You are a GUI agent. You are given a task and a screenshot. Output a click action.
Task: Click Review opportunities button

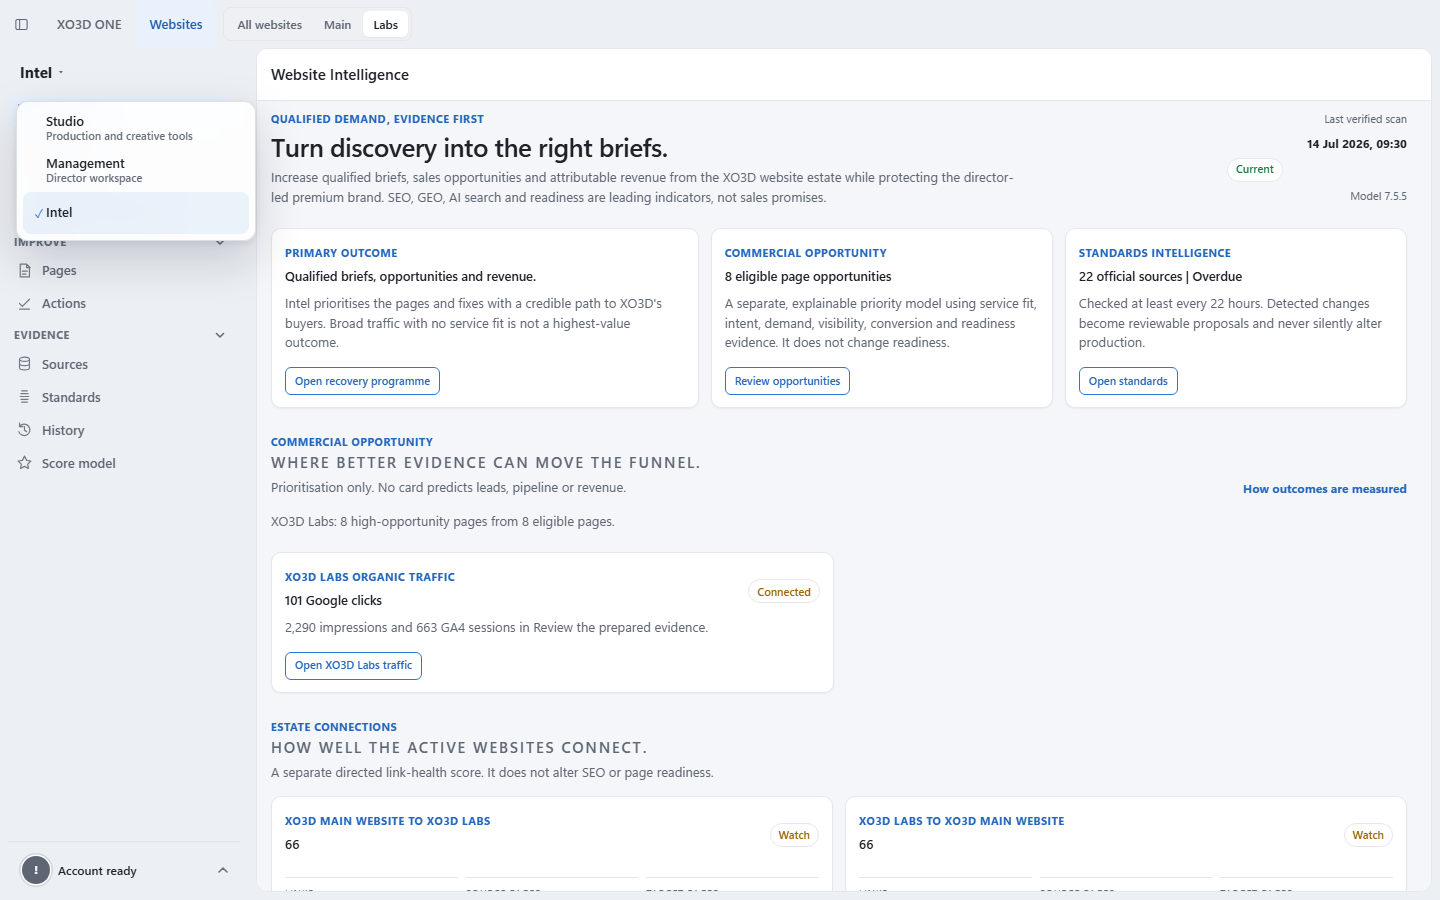tap(787, 381)
